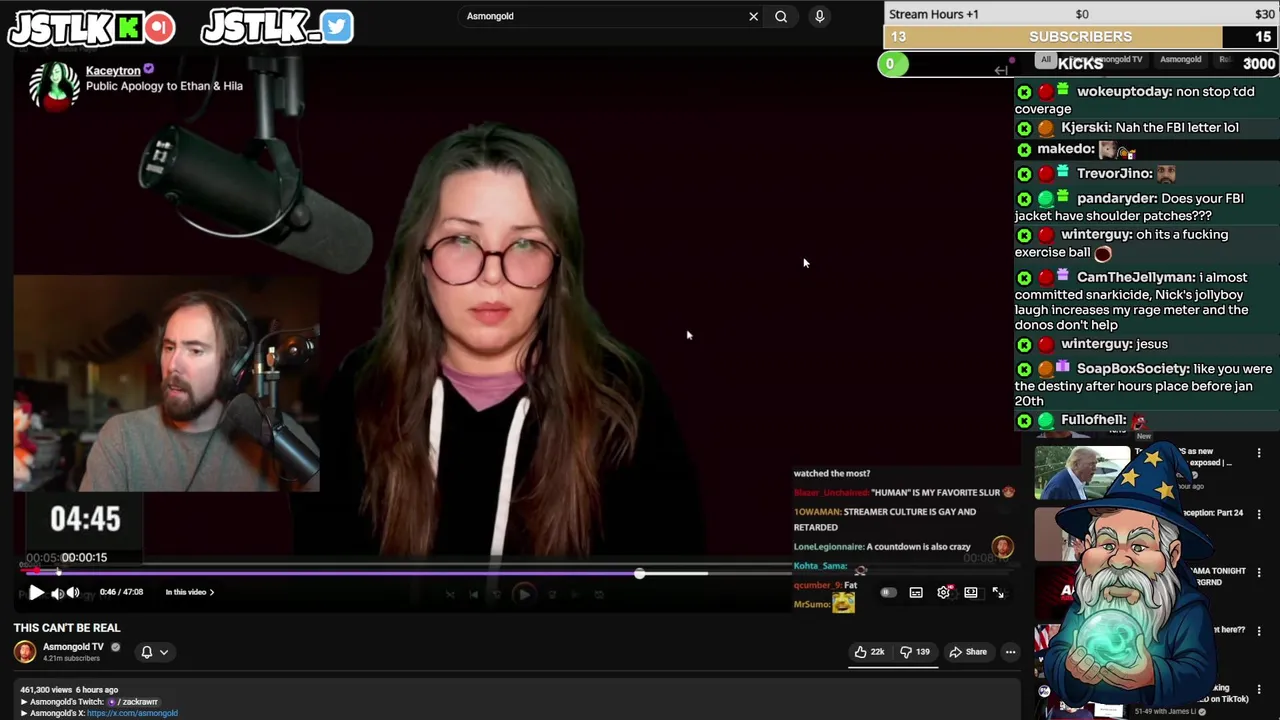Click the Kaceytron channel name in the video

click(113, 71)
